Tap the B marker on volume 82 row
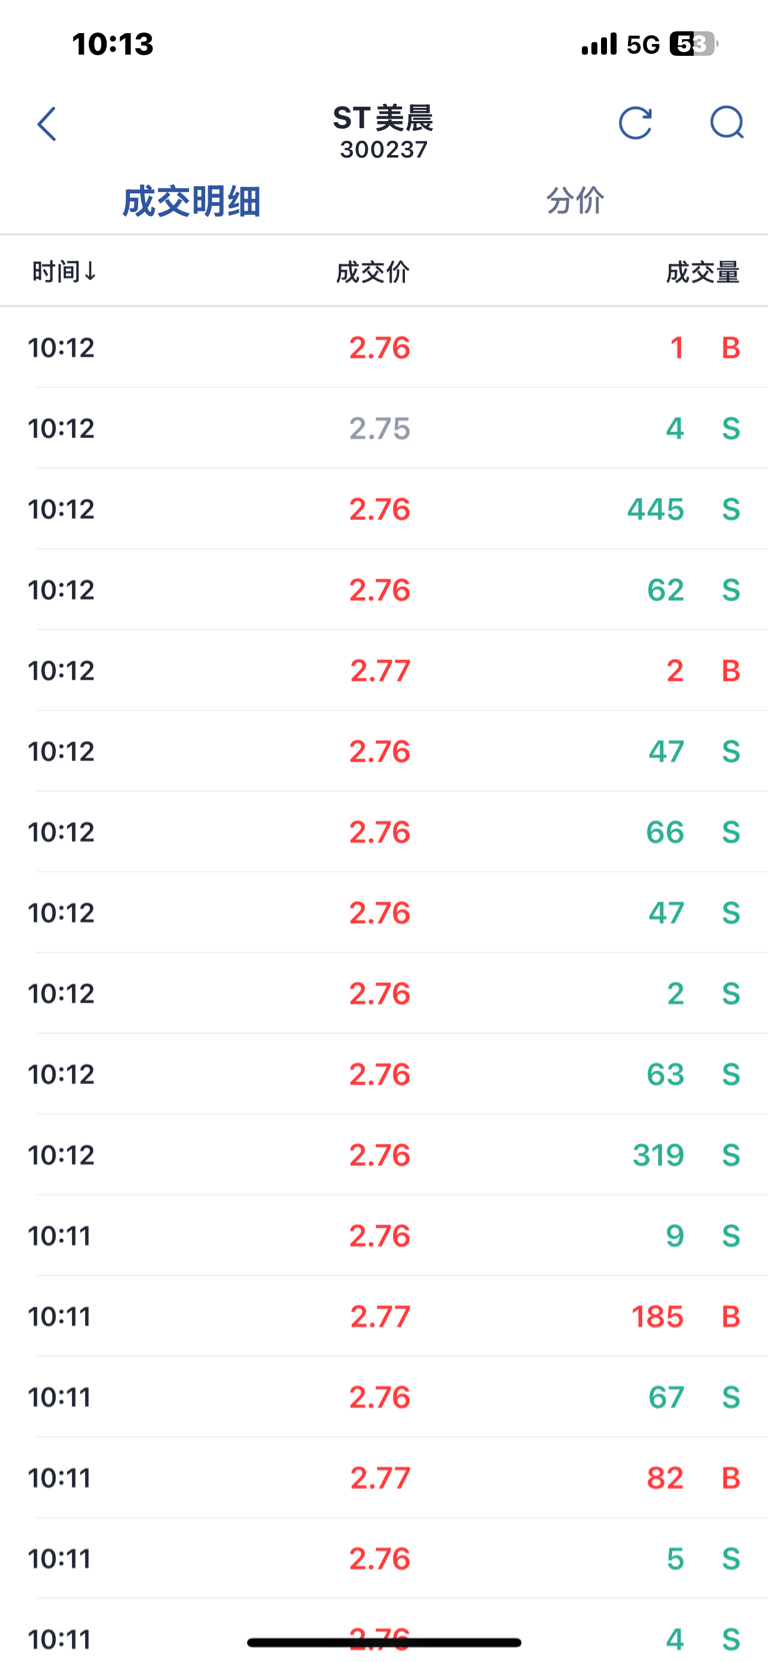768x1662 pixels. (x=731, y=1478)
